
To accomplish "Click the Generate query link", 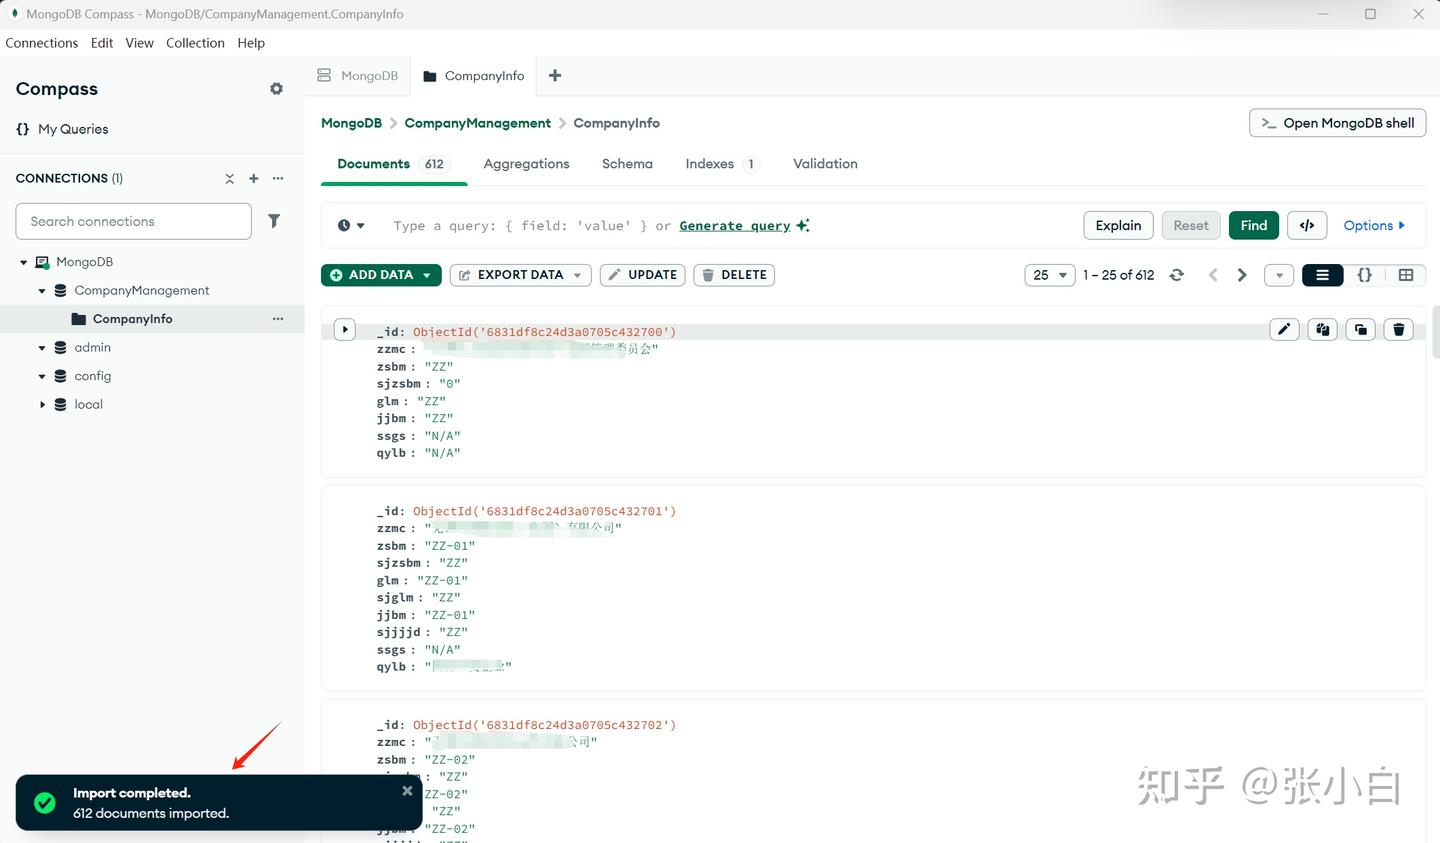I will [735, 226].
